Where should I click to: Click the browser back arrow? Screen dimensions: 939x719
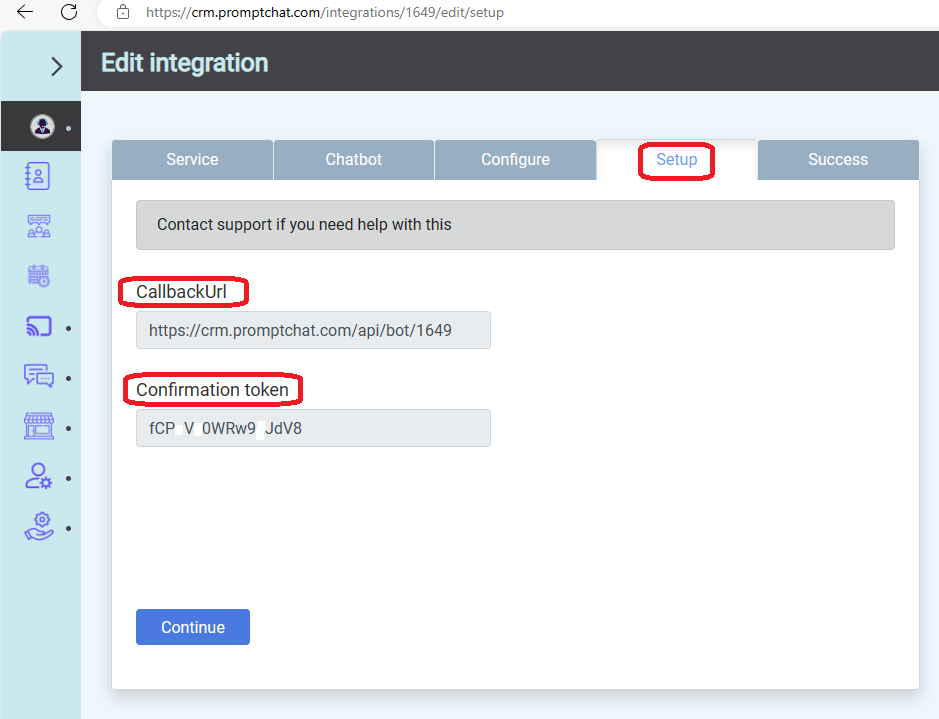tap(25, 12)
